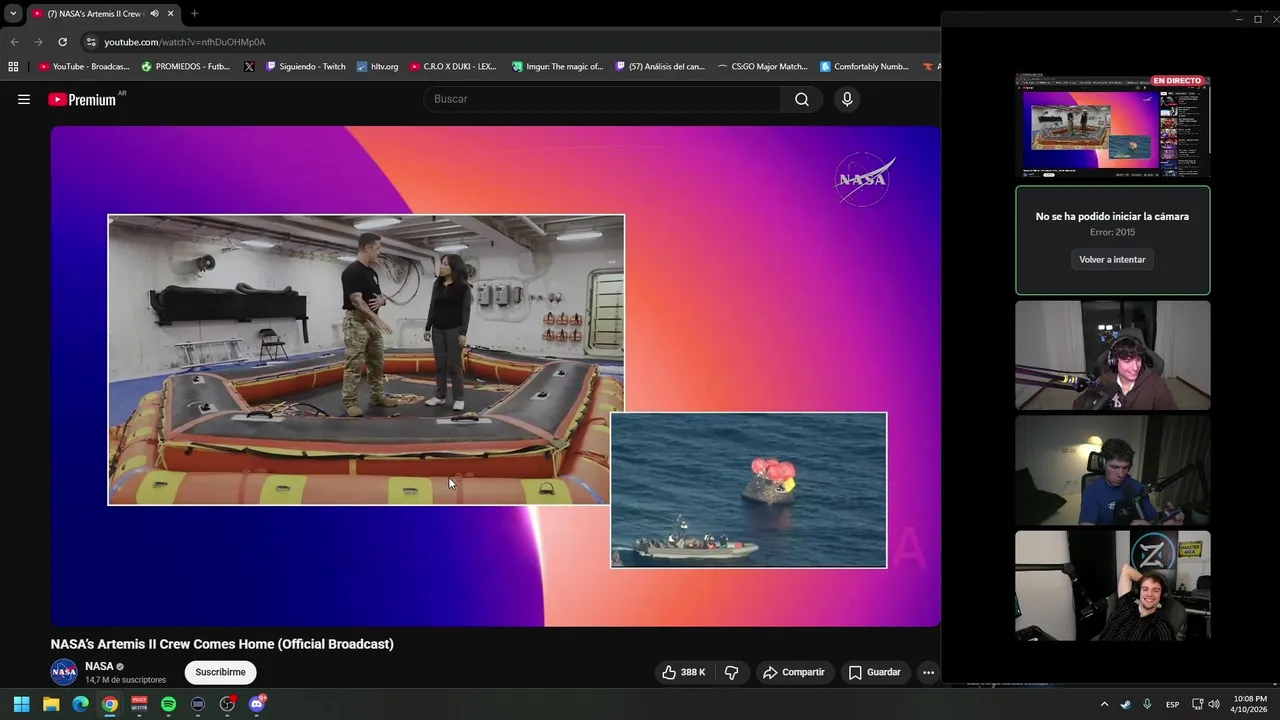
Task: Open Steam from the system tray
Action: (x=1125, y=704)
